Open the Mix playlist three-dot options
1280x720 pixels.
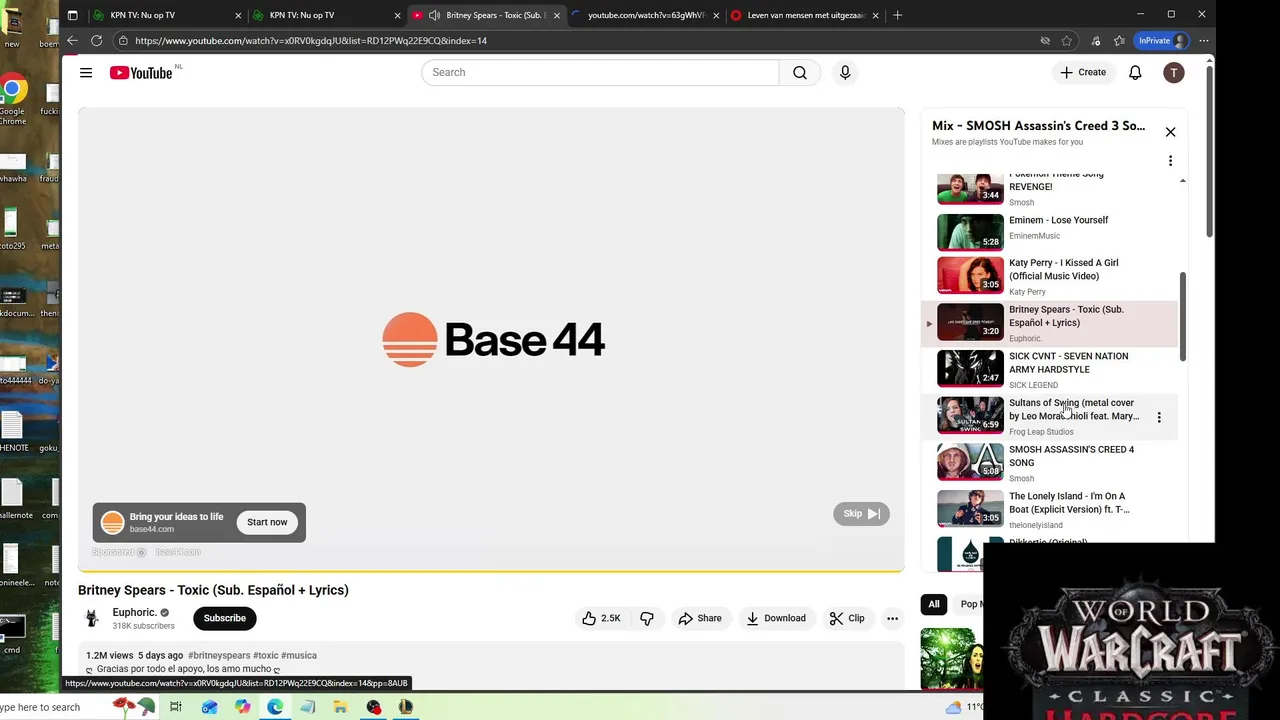(1170, 161)
